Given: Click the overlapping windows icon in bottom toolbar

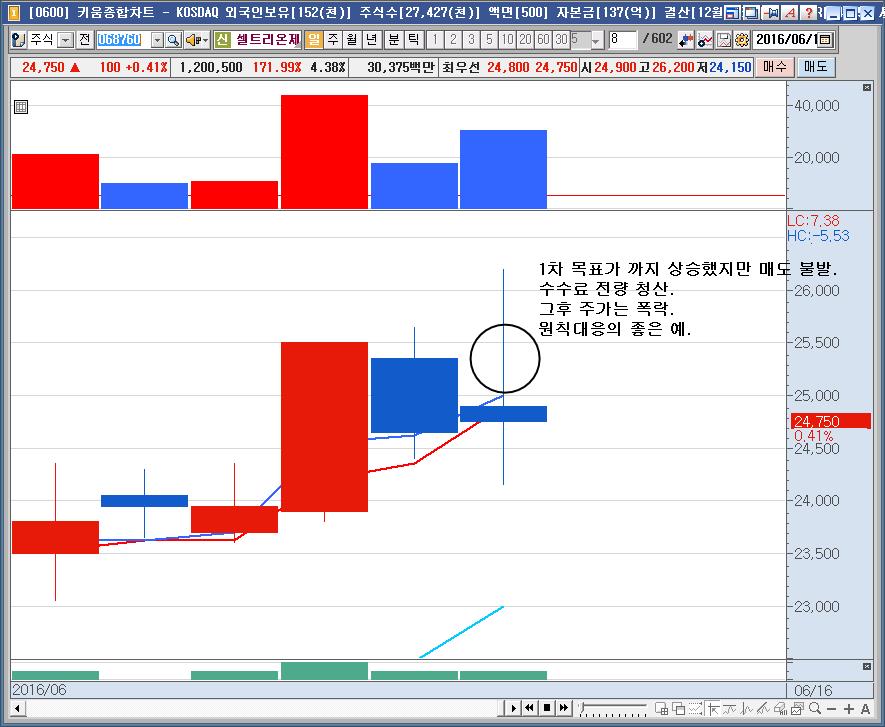Looking at the screenshot, I should (678, 708).
